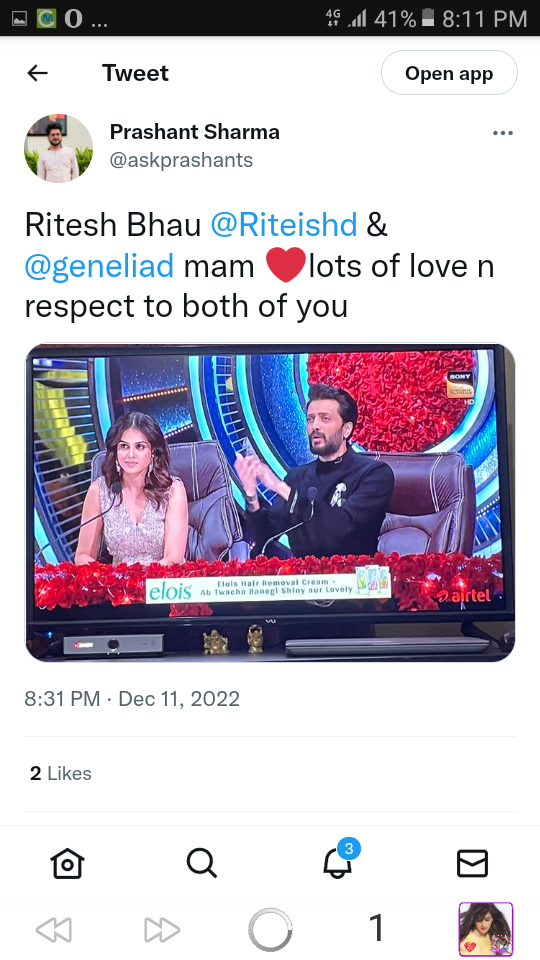Screen dimensions: 540x960
Task: Open Messages envelope icon
Action: click(472, 863)
